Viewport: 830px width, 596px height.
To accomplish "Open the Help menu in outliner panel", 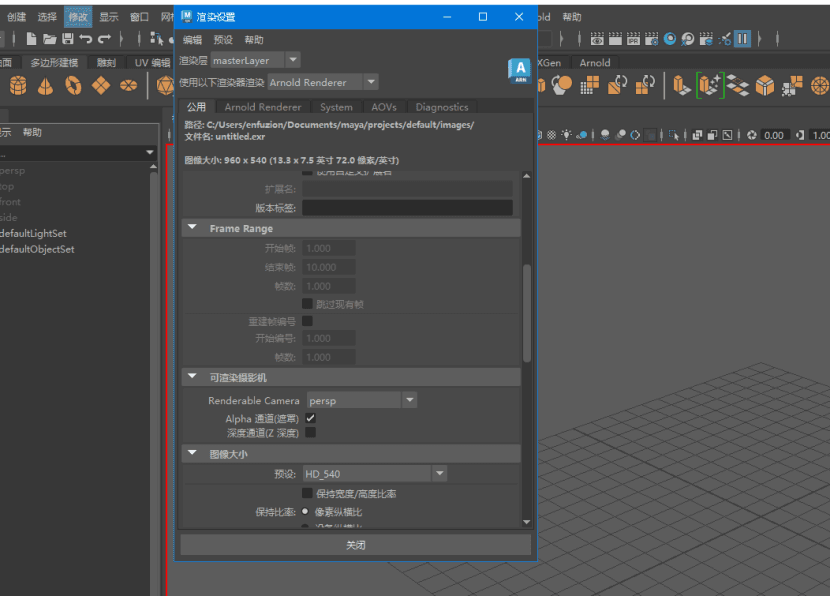I will pyautogui.click(x=32, y=132).
